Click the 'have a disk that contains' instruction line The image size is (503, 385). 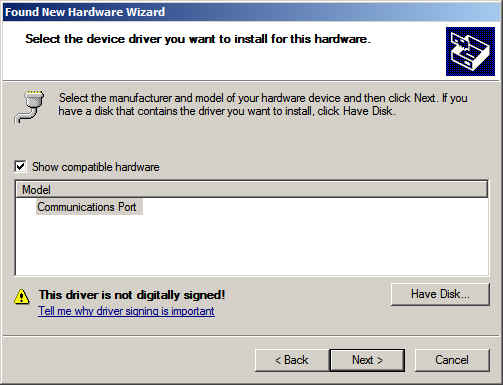[227, 111]
